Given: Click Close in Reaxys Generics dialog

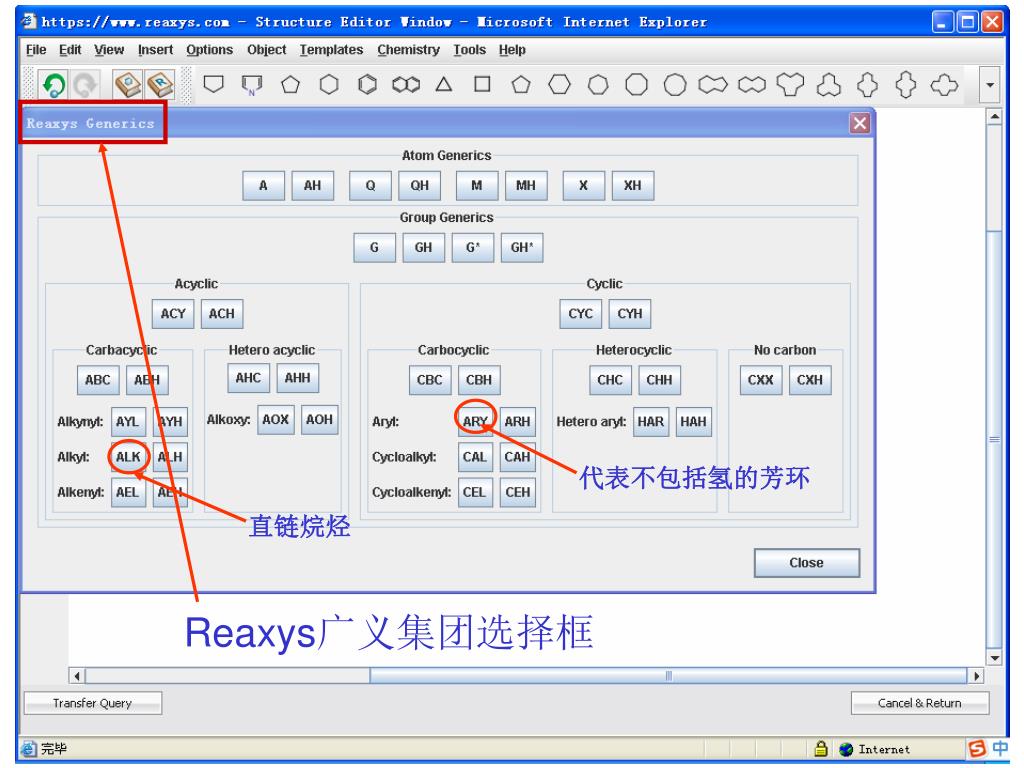Looking at the screenshot, I should (x=807, y=563).
